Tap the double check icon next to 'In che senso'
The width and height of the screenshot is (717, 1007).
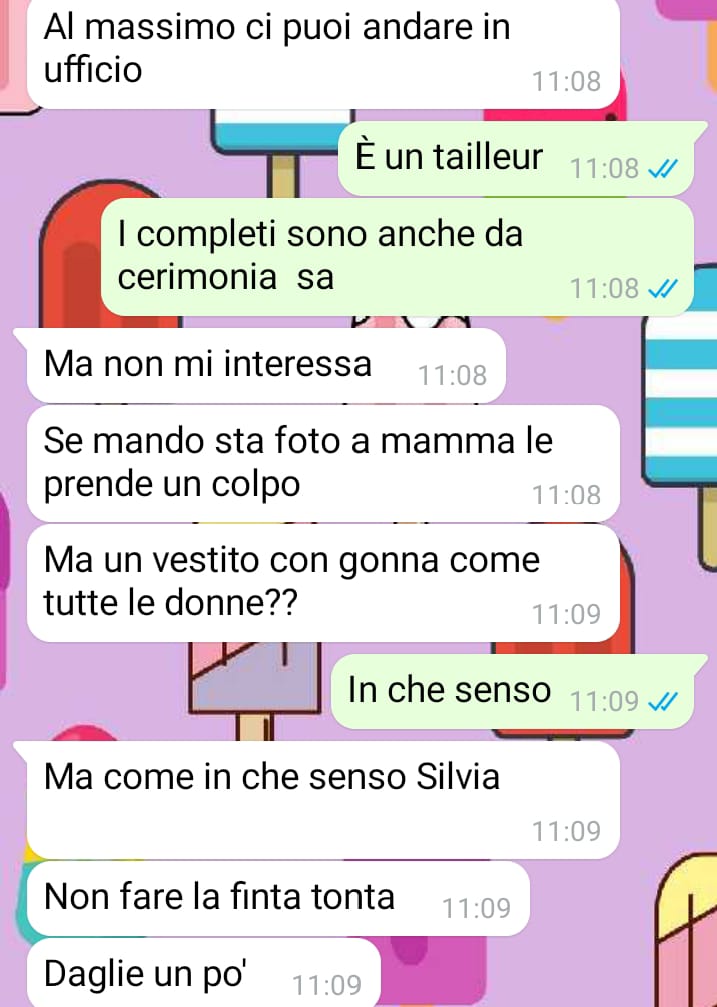coord(662,703)
